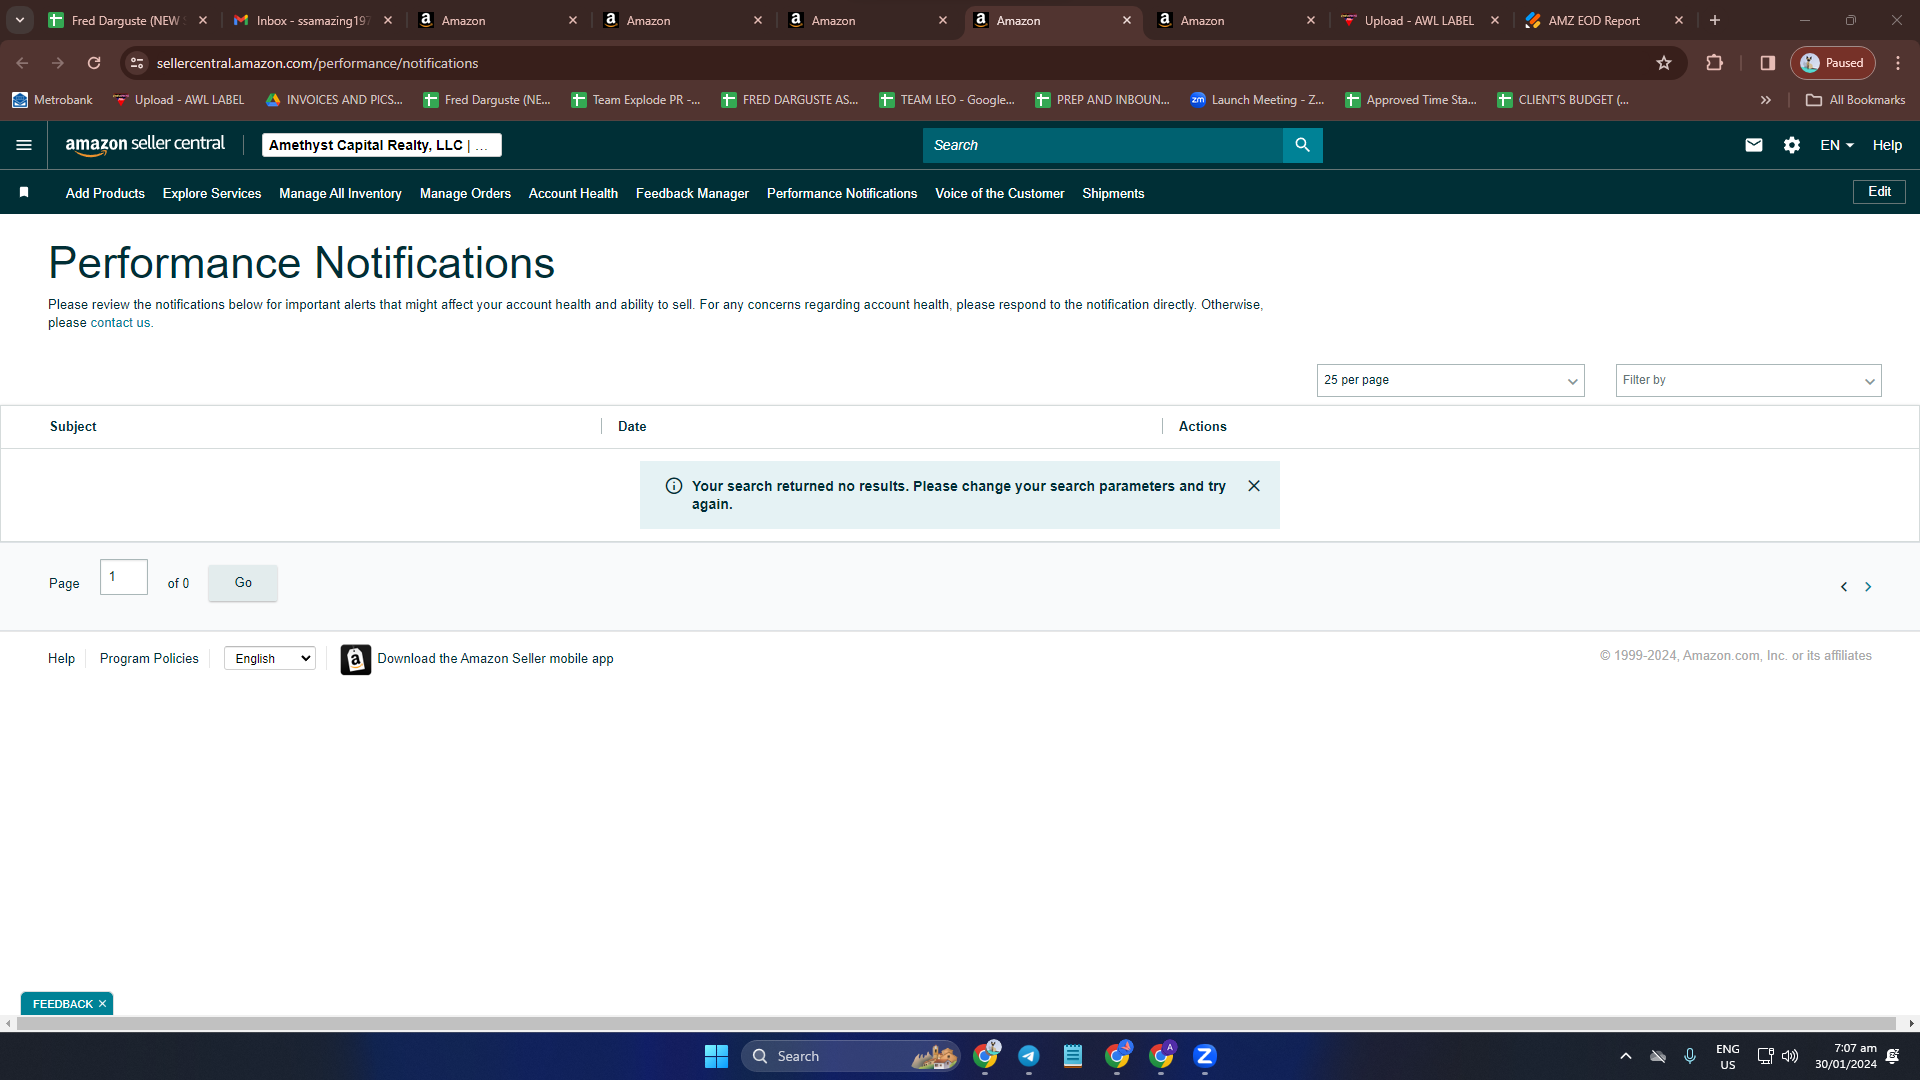Click the microphone tray icon
Image resolution: width=1920 pixels, height=1080 pixels.
(1689, 1056)
